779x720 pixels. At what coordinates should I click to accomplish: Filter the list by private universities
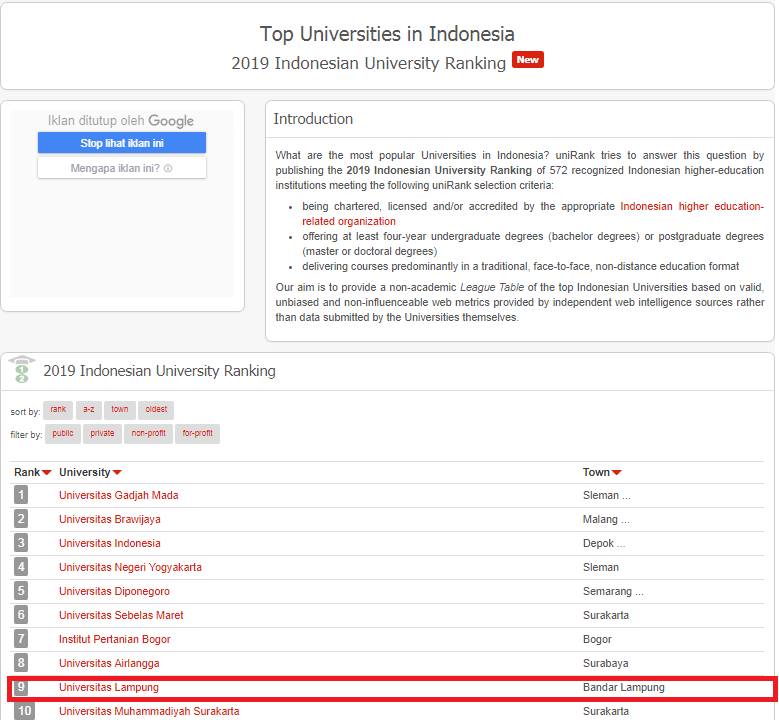[x=103, y=434]
